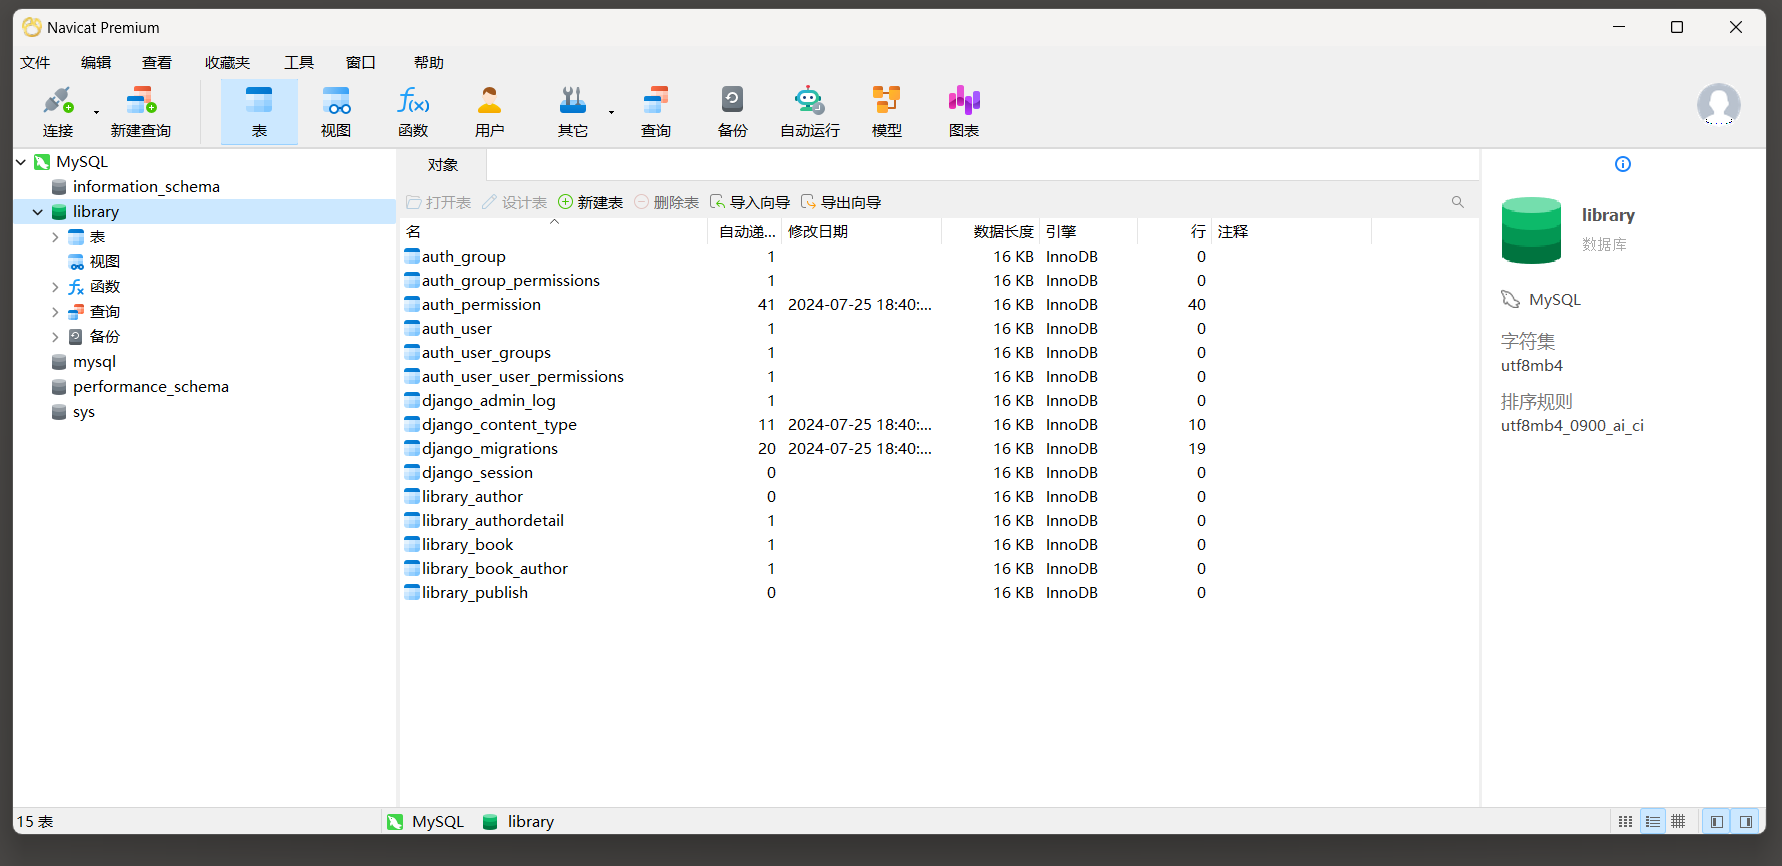Expand the Functions (函数) tree node
The image size is (1782, 866).
pos(55,287)
